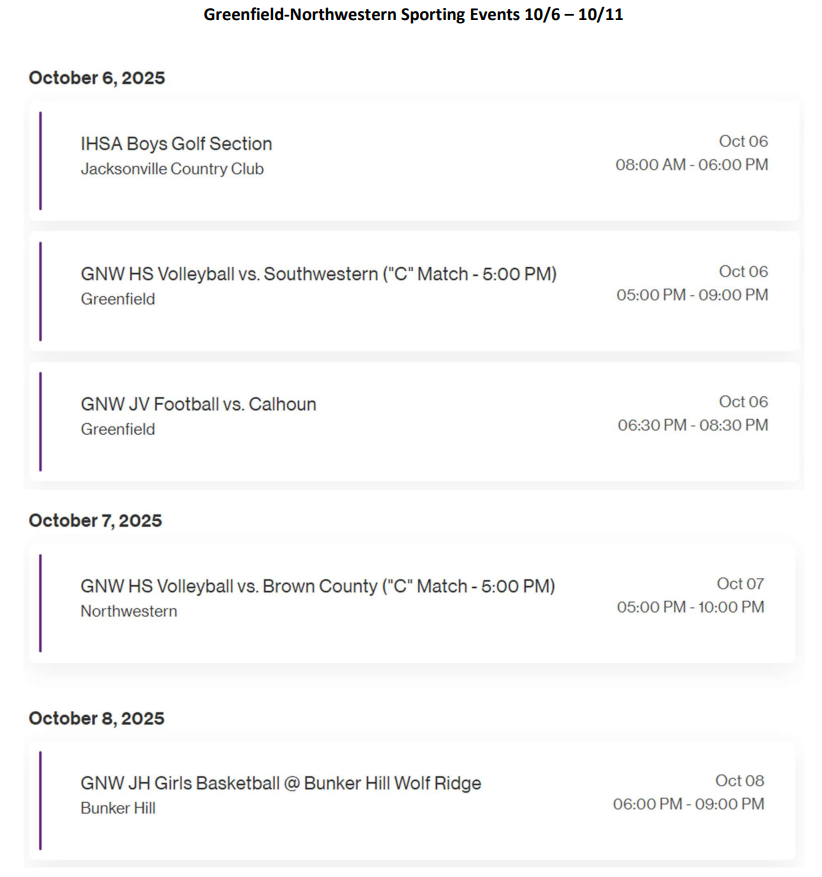Click the Oct 07 date label
Image resolution: width=822 pixels, height=877 pixels.
point(740,584)
